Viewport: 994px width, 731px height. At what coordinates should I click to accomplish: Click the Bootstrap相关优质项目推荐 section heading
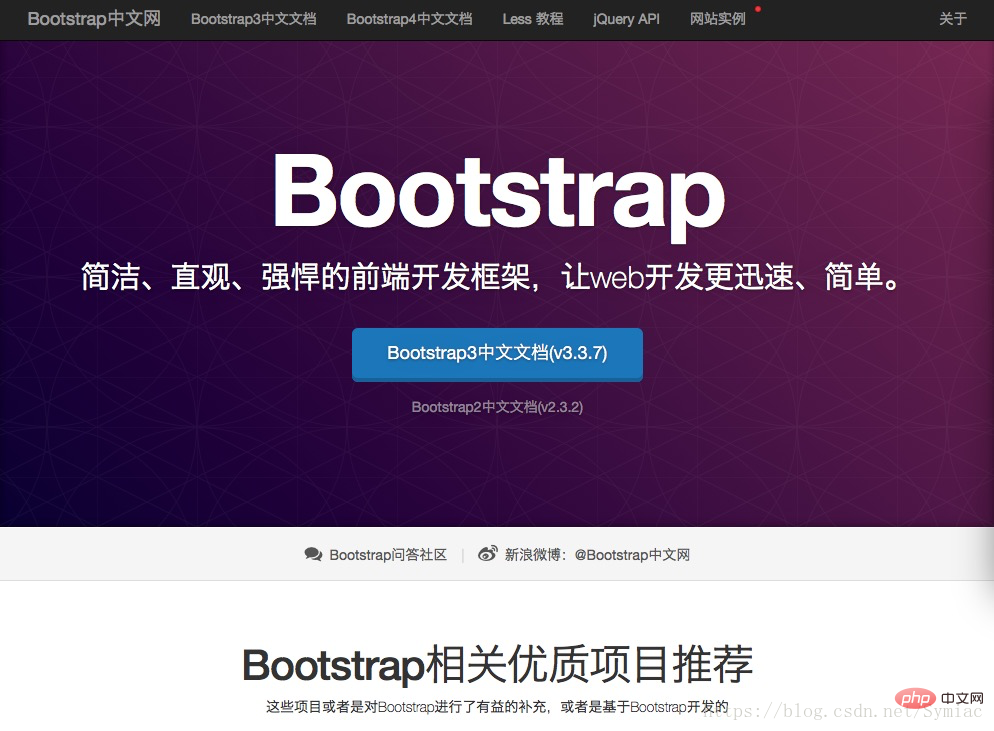pyautogui.click(x=497, y=664)
